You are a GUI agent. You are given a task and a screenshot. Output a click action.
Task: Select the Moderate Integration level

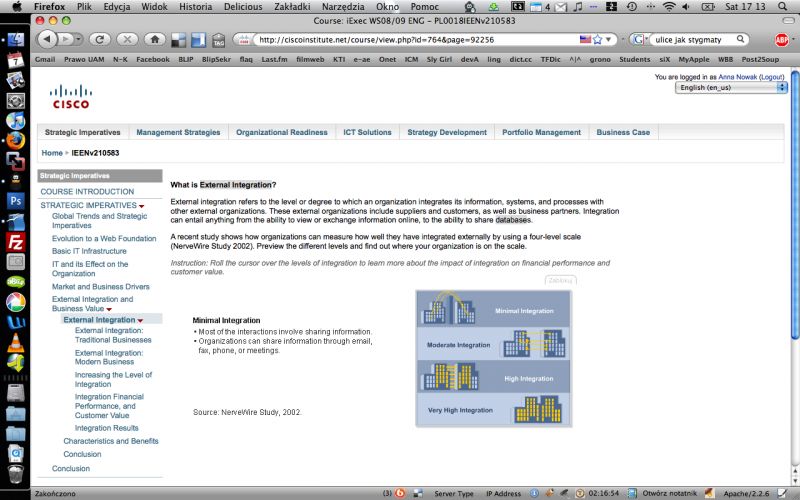493,343
